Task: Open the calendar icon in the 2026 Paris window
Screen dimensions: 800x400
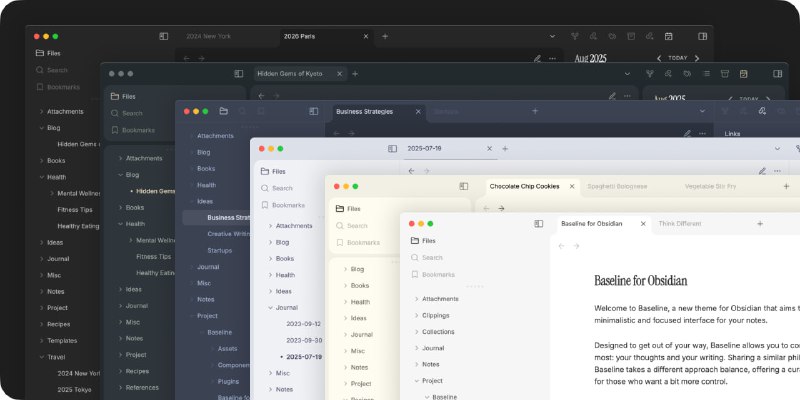Action: click(669, 36)
